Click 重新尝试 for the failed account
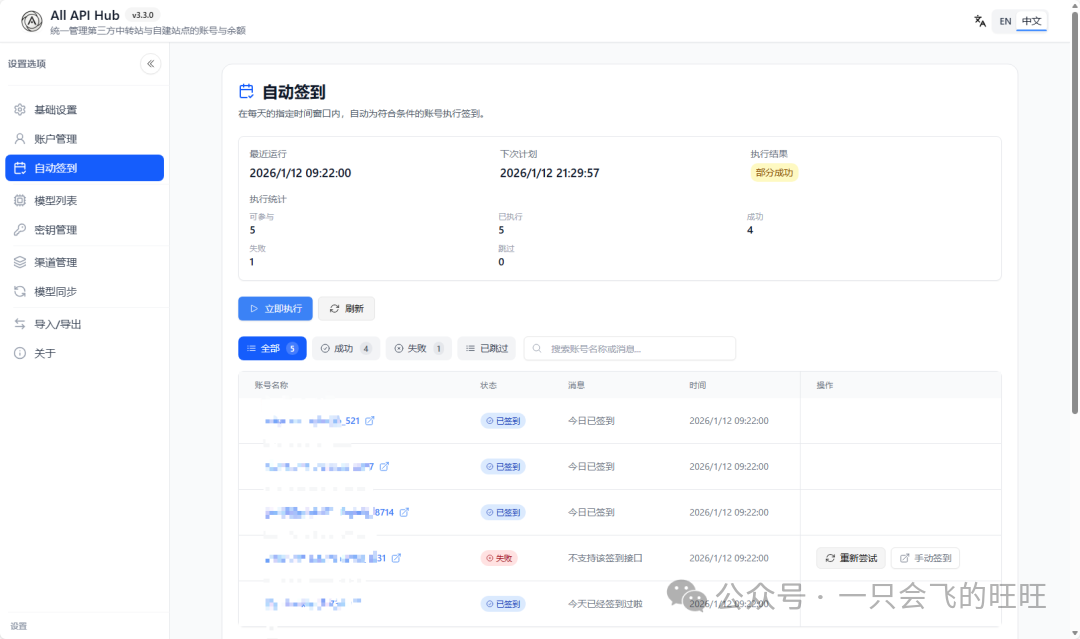The width and height of the screenshot is (1080, 639). [x=850, y=558]
